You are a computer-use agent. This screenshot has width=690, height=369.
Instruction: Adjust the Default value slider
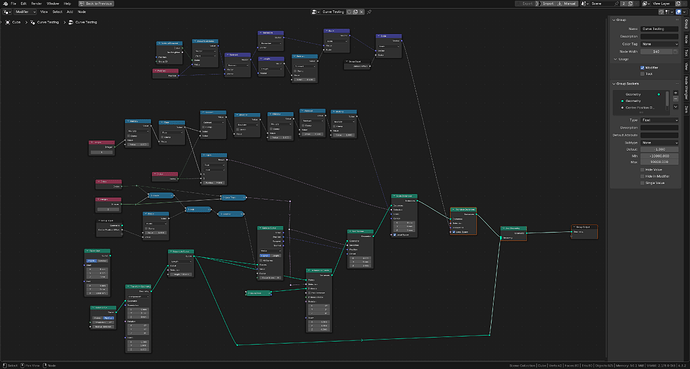[x=659, y=150]
